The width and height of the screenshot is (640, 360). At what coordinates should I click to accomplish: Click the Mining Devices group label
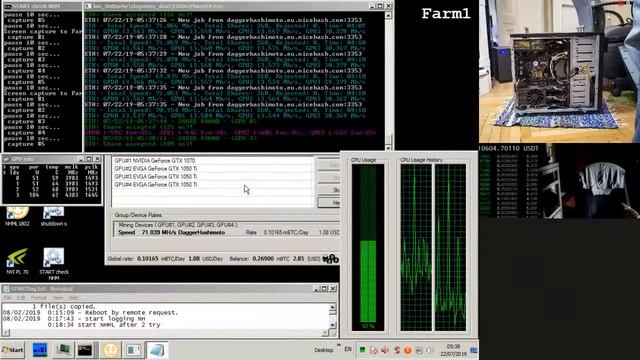tap(178, 225)
